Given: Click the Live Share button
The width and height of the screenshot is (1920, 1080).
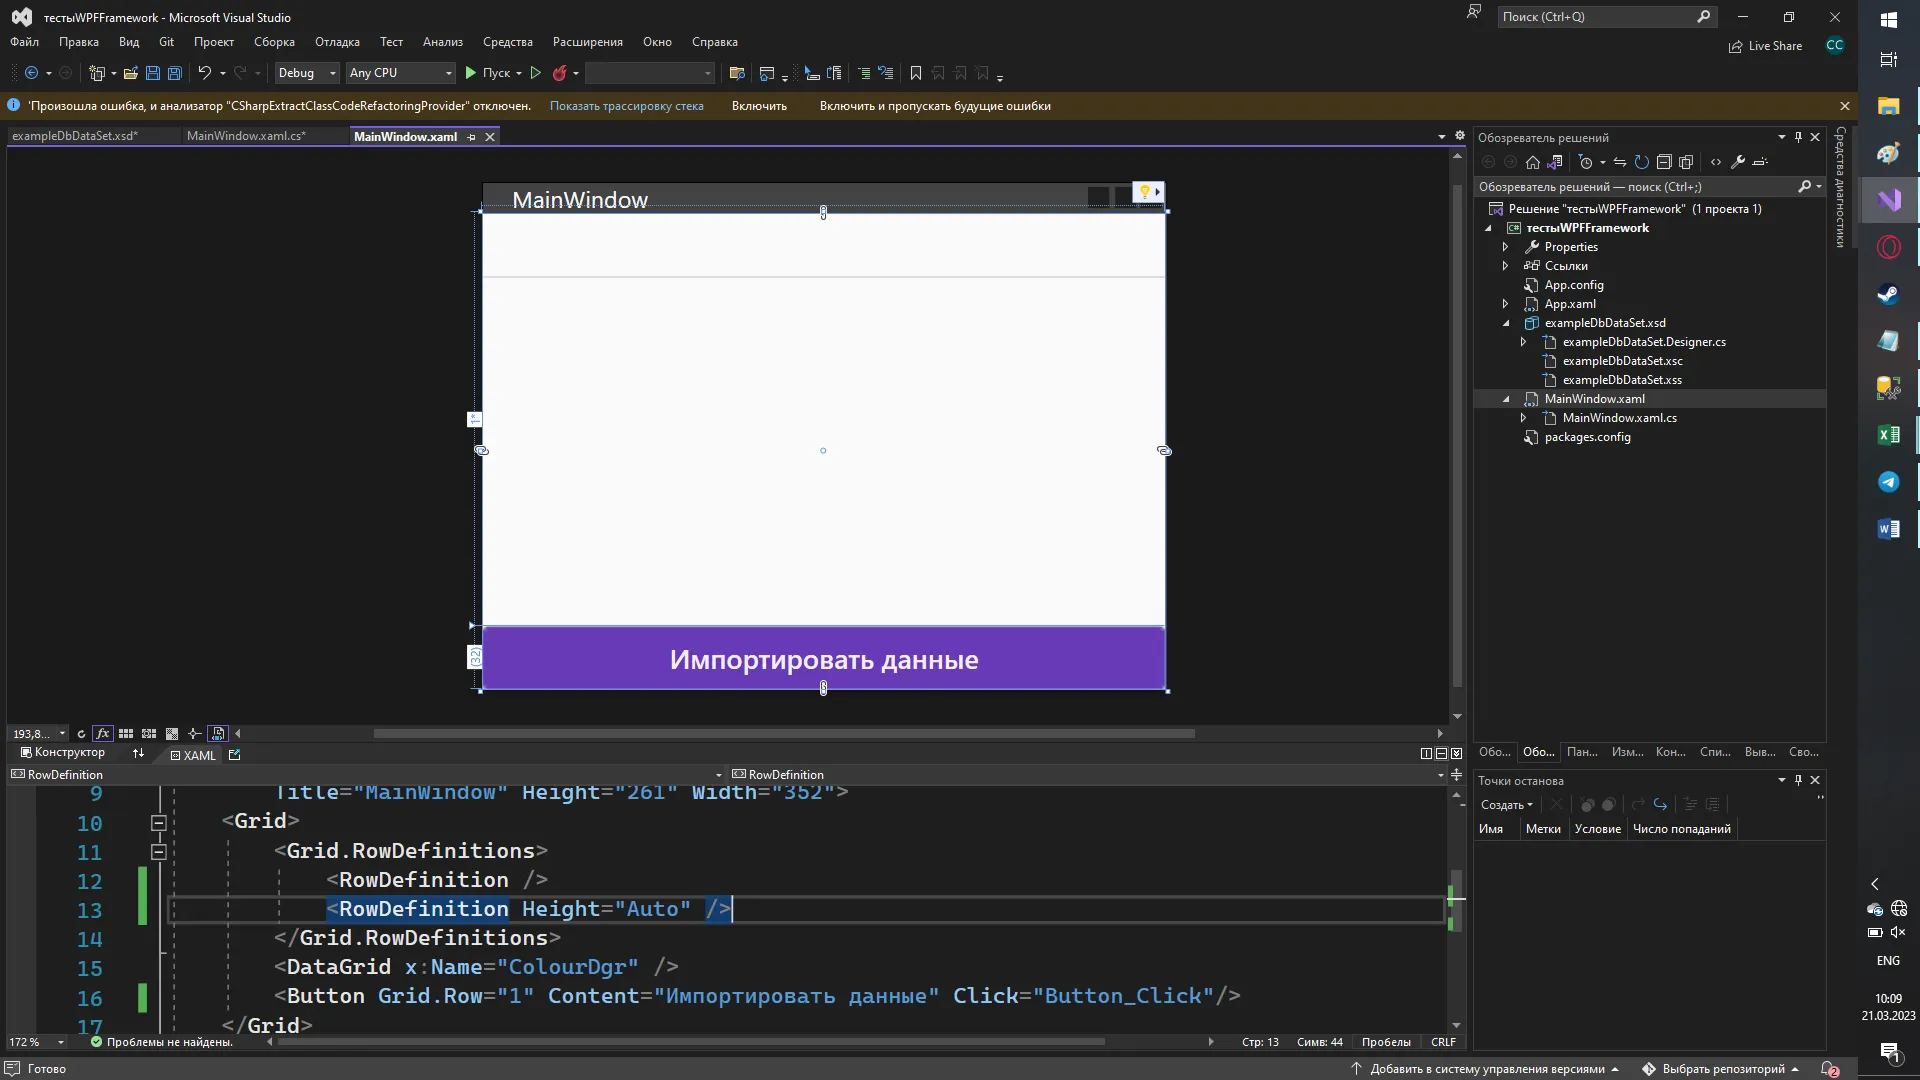Looking at the screenshot, I should pyautogui.click(x=1766, y=46).
